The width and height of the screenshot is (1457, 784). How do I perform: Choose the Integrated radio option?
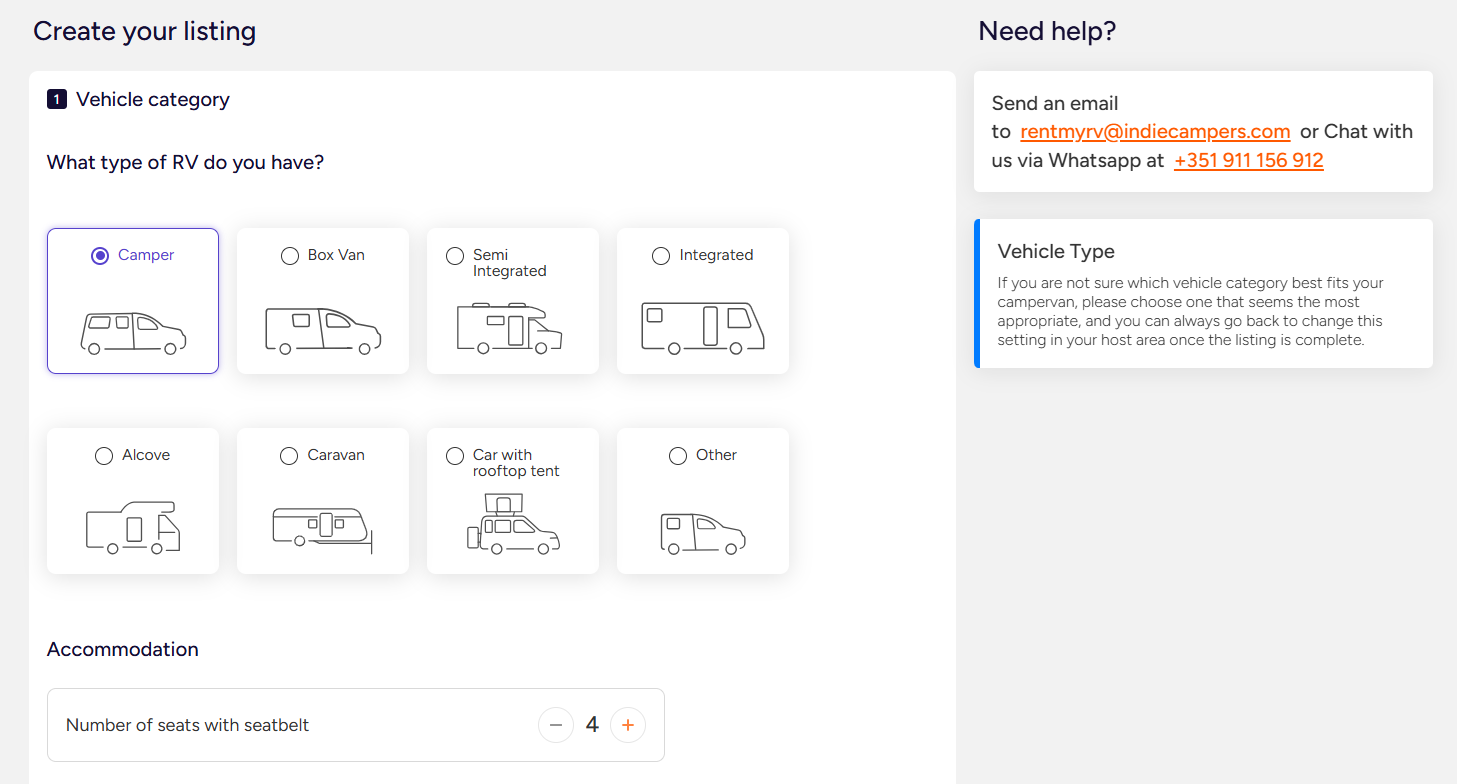tap(661, 256)
